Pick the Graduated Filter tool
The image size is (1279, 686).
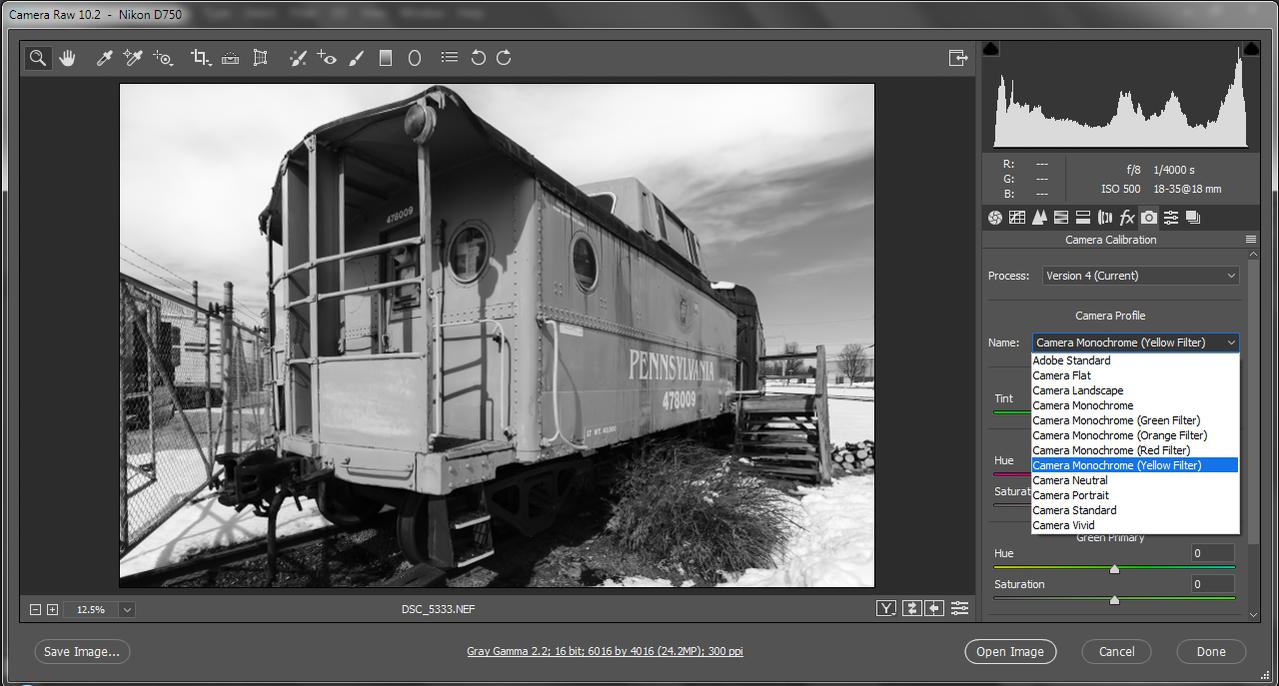385,58
